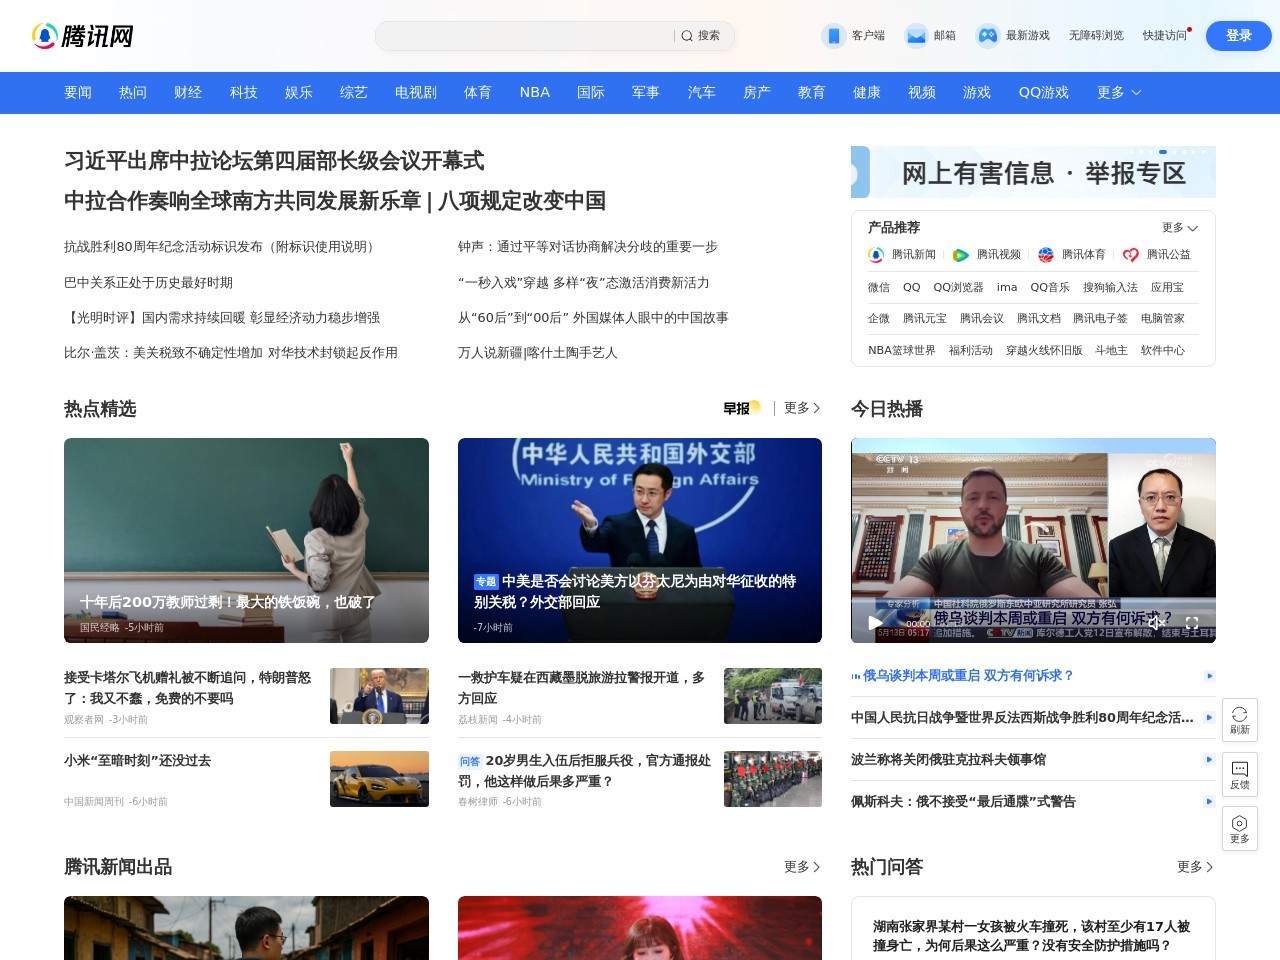Click play icon beside 波兰称将关闭 headline

tap(1209, 760)
